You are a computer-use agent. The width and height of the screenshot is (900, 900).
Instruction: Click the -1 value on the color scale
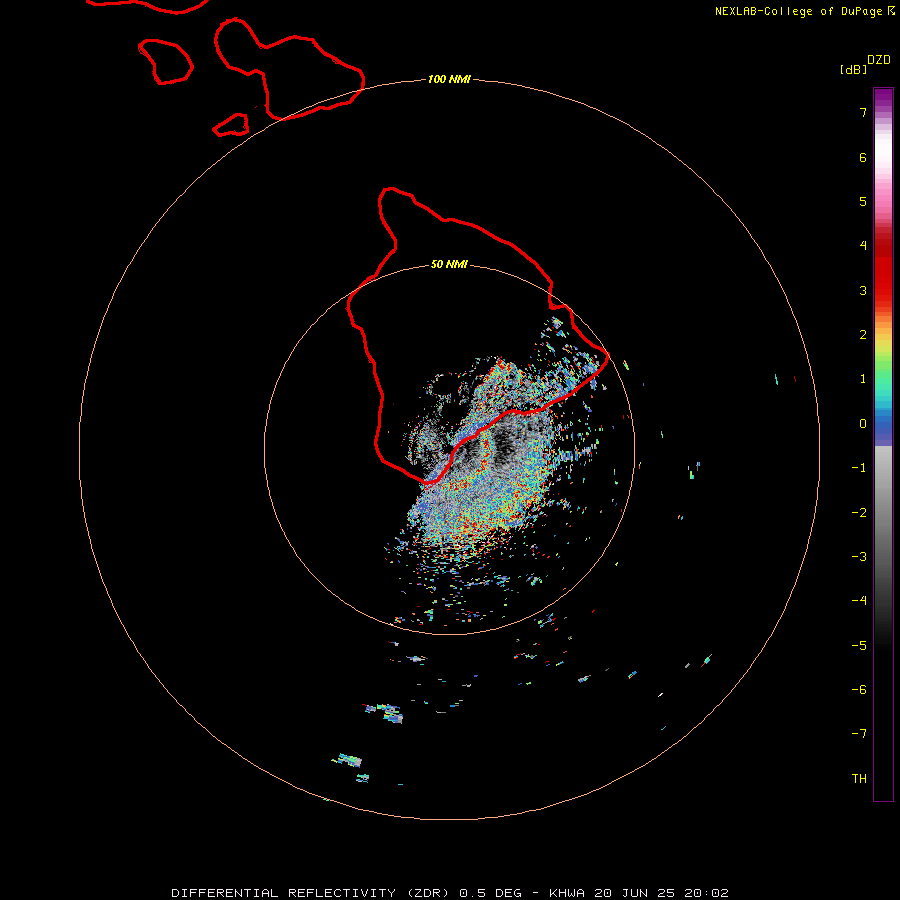pos(859,468)
